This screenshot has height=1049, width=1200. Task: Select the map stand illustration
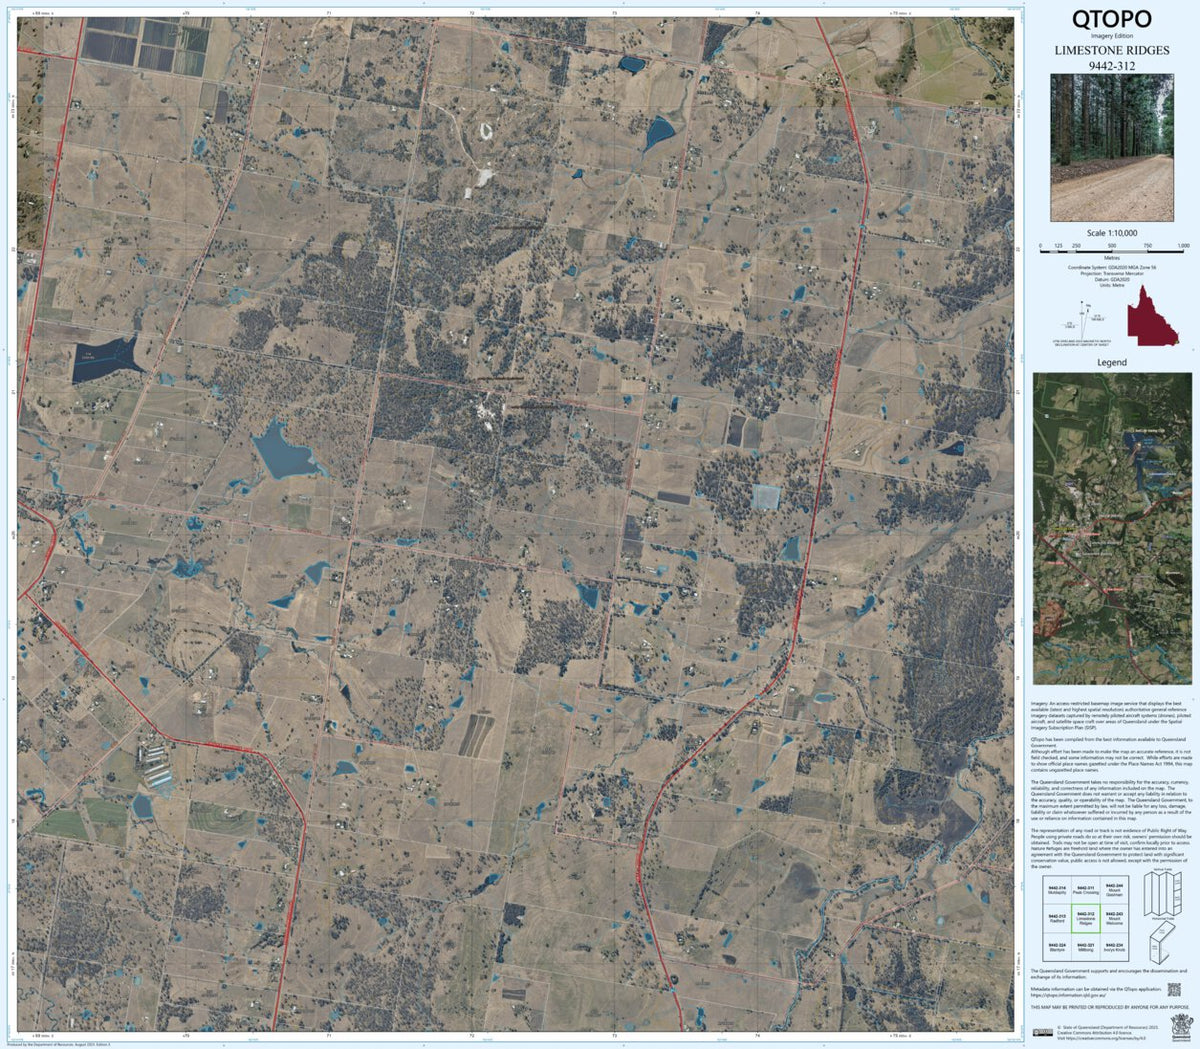[1161, 943]
